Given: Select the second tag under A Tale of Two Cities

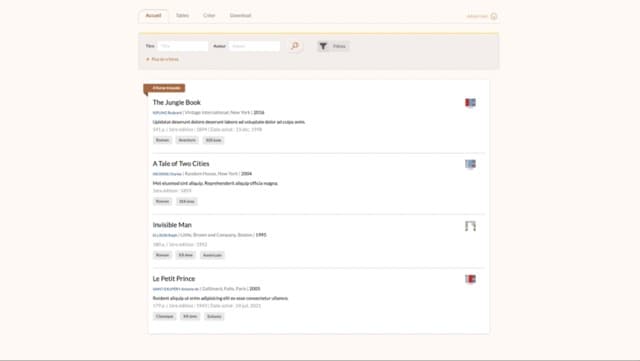Looking at the screenshot, I should (187, 201).
